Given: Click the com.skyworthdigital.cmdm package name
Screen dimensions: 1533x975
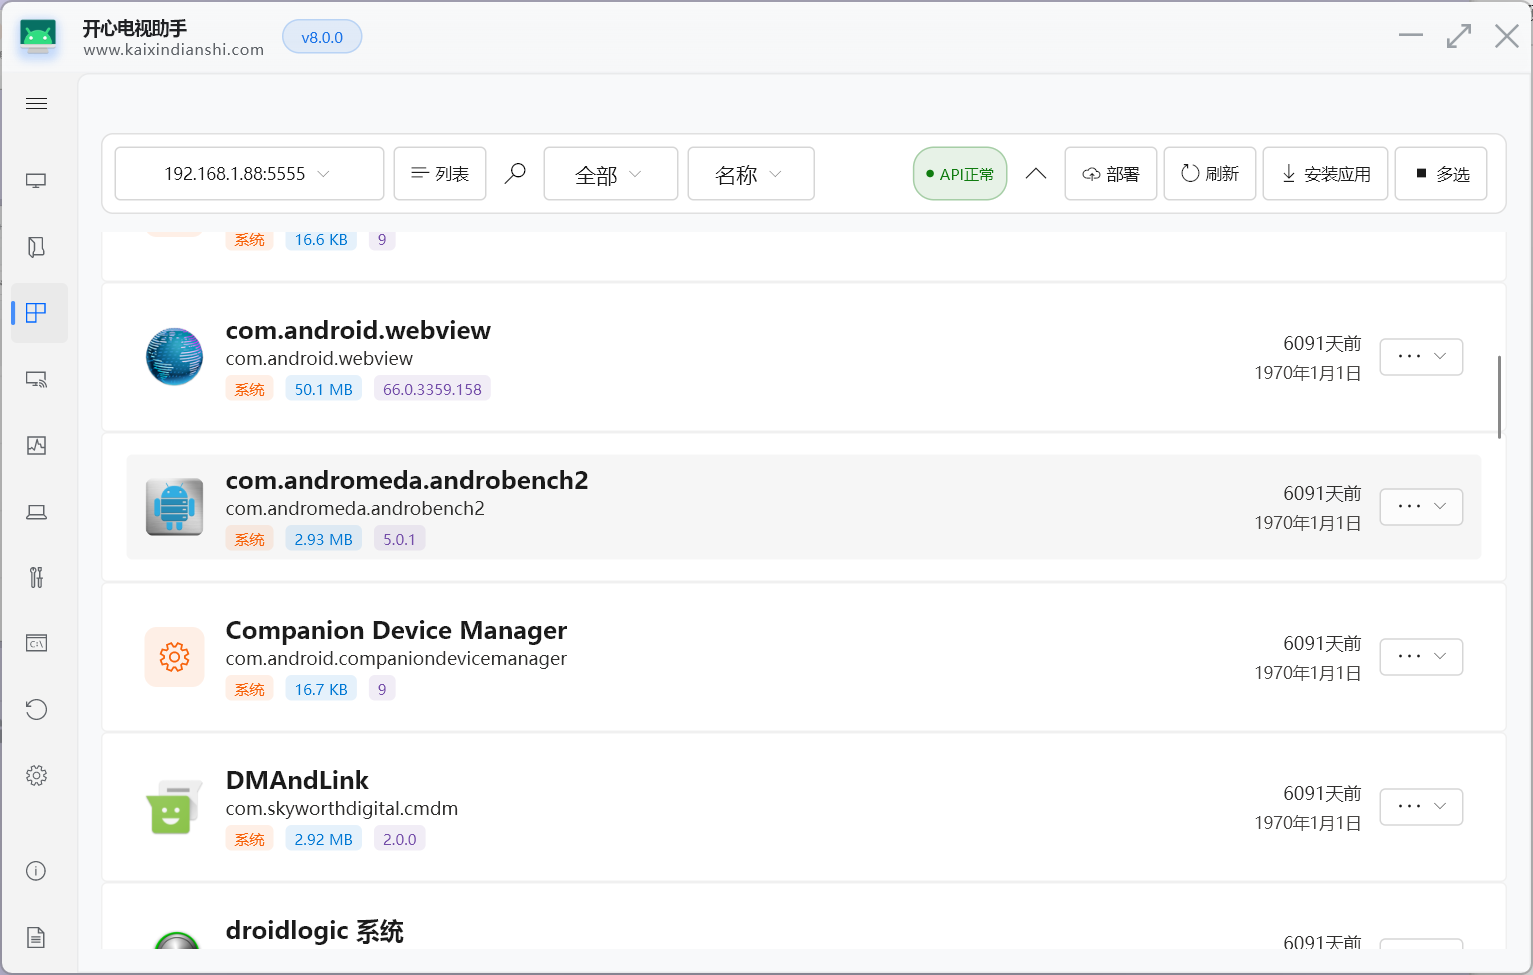Looking at the screenshot, I should click(x=342, y=808).
